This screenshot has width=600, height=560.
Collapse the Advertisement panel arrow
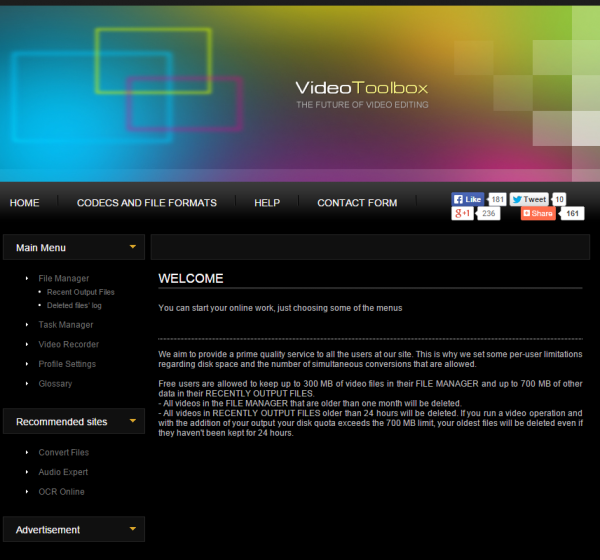pyautogui.click(x=133, y=529)
